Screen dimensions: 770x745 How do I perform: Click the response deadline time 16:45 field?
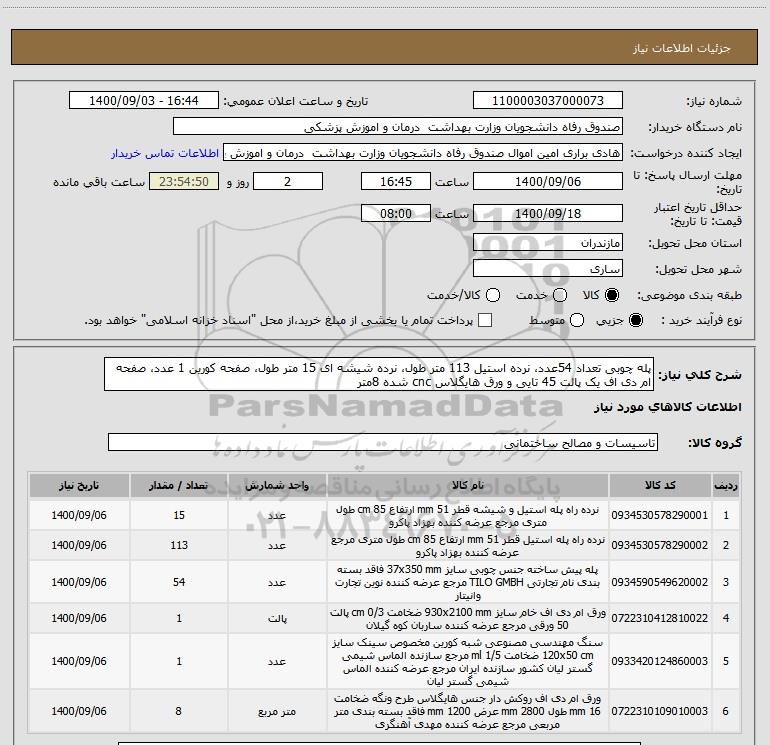coord(396,182)
